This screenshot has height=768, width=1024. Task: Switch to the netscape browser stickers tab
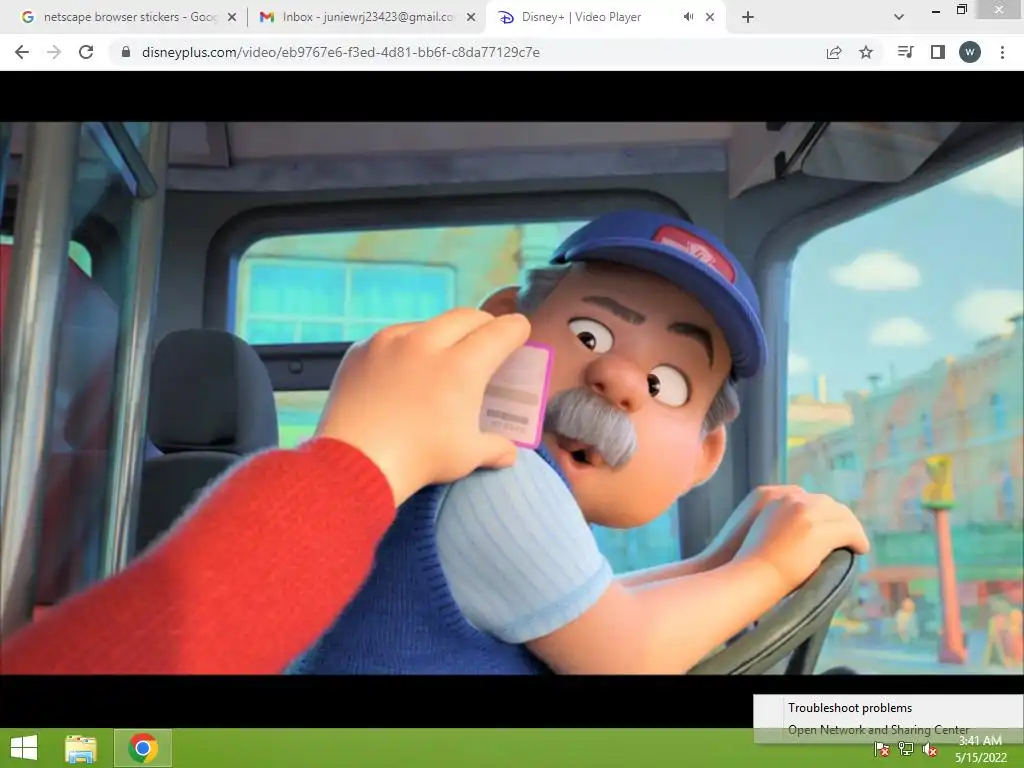tap(129, 17)
